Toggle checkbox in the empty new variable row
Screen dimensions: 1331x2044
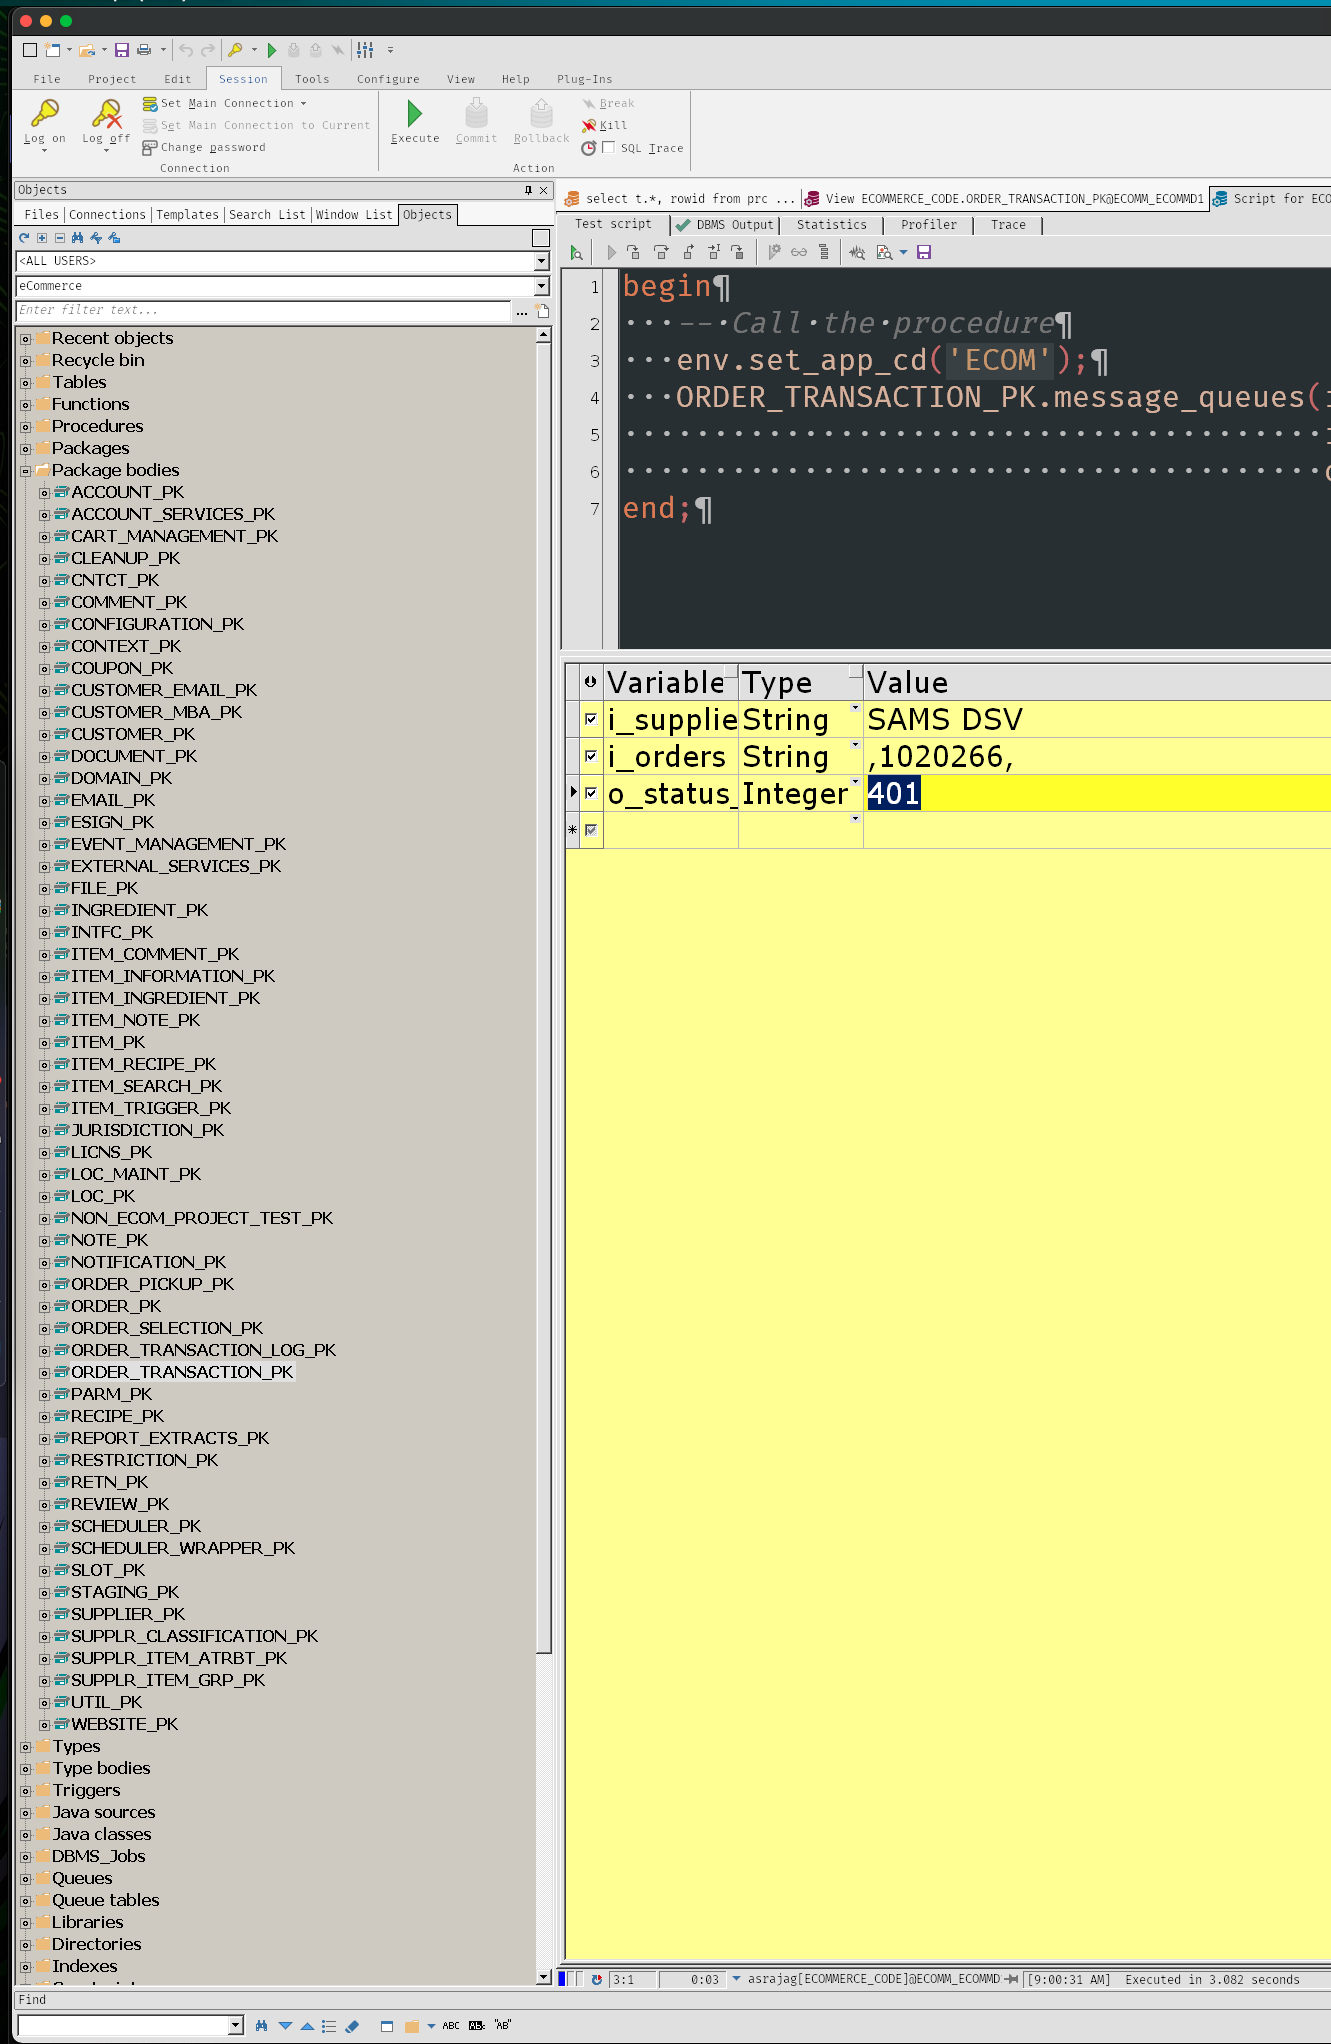point(591,830)
